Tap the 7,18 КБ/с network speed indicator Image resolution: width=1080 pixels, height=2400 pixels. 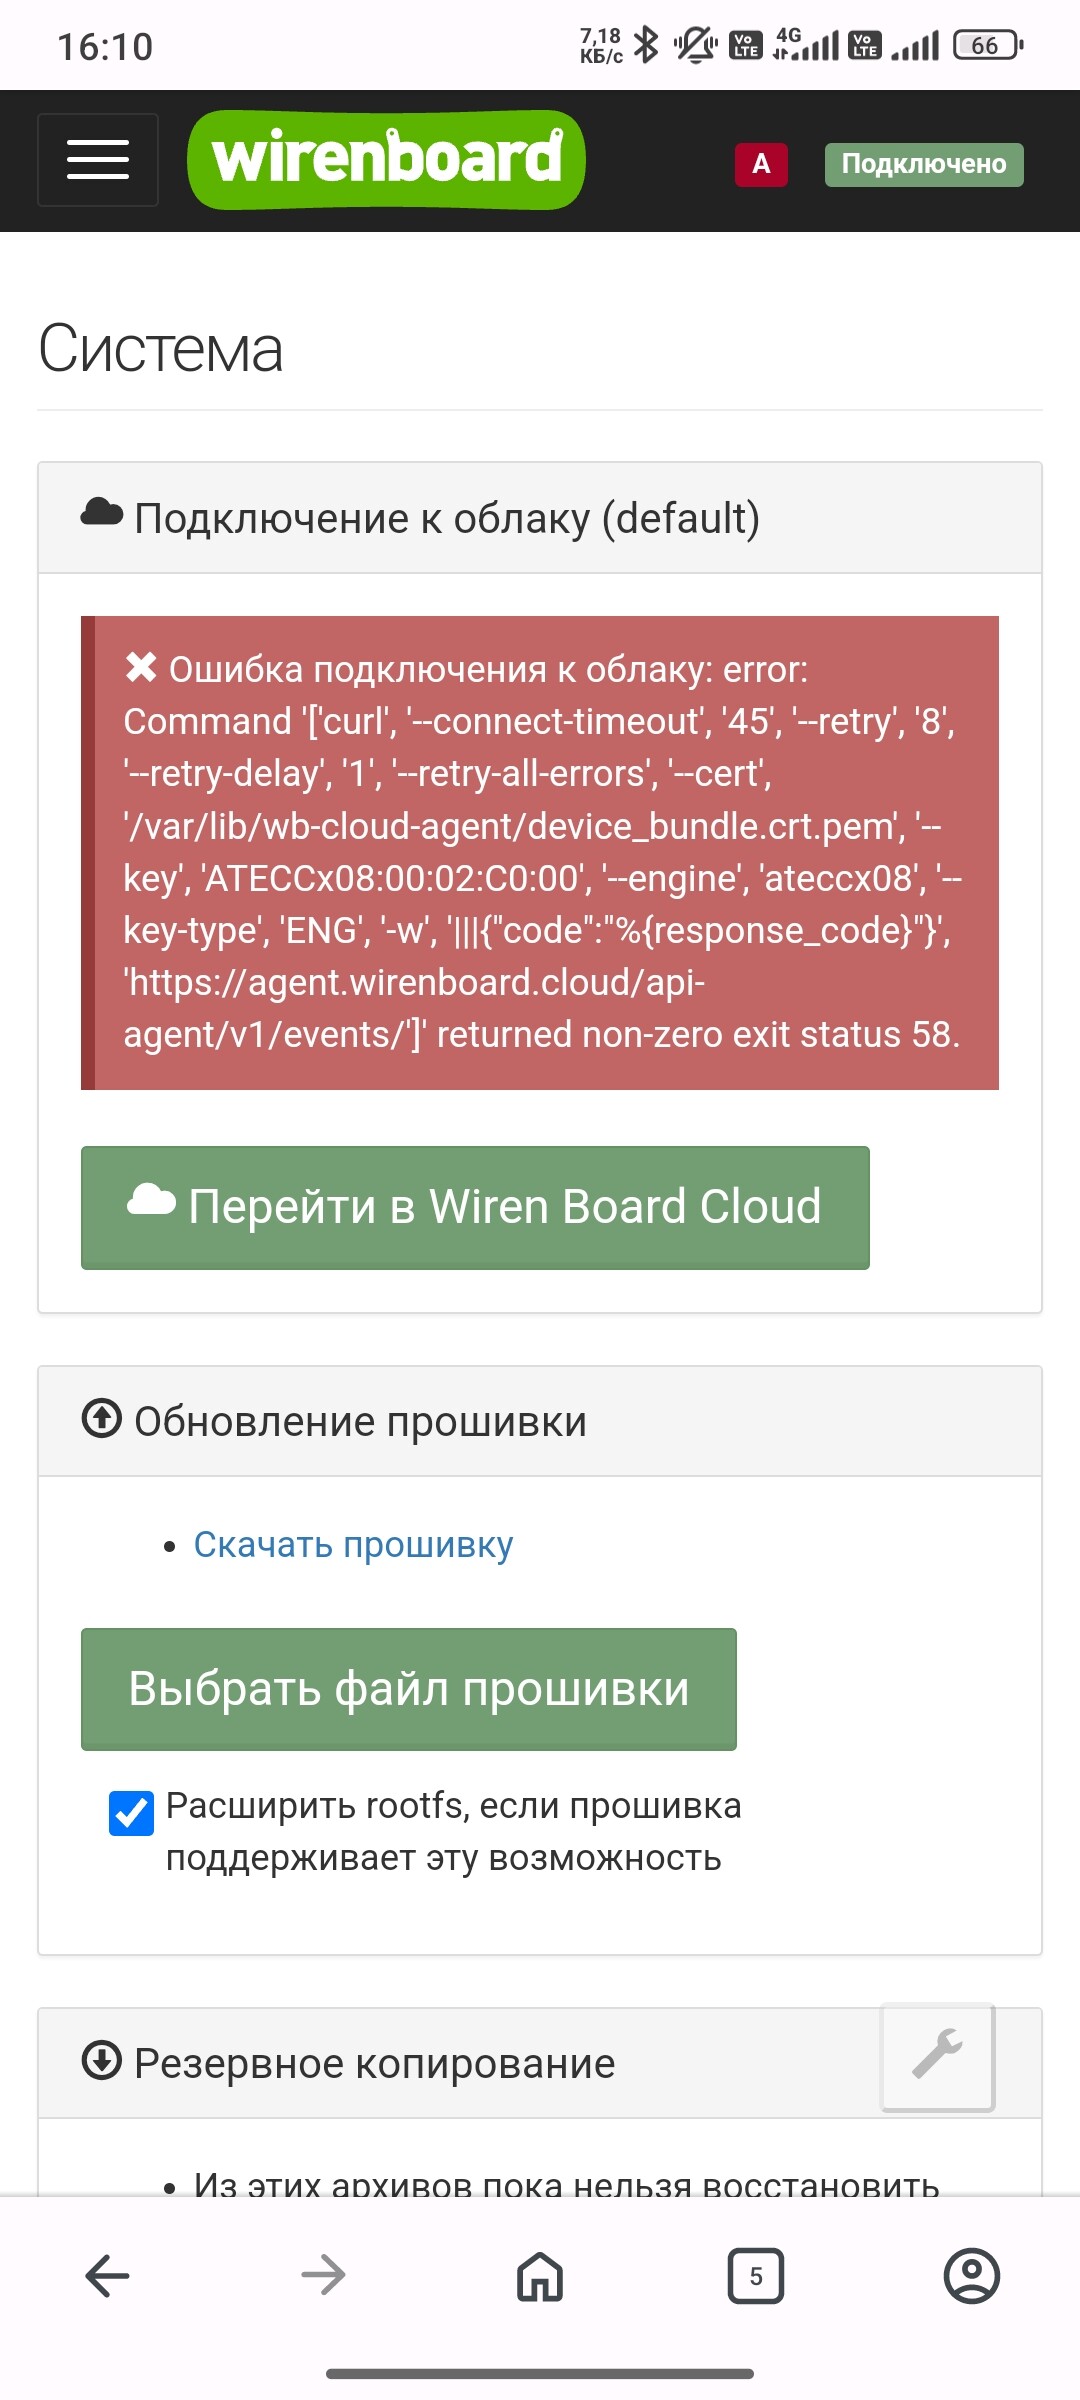tap(601, 46)
